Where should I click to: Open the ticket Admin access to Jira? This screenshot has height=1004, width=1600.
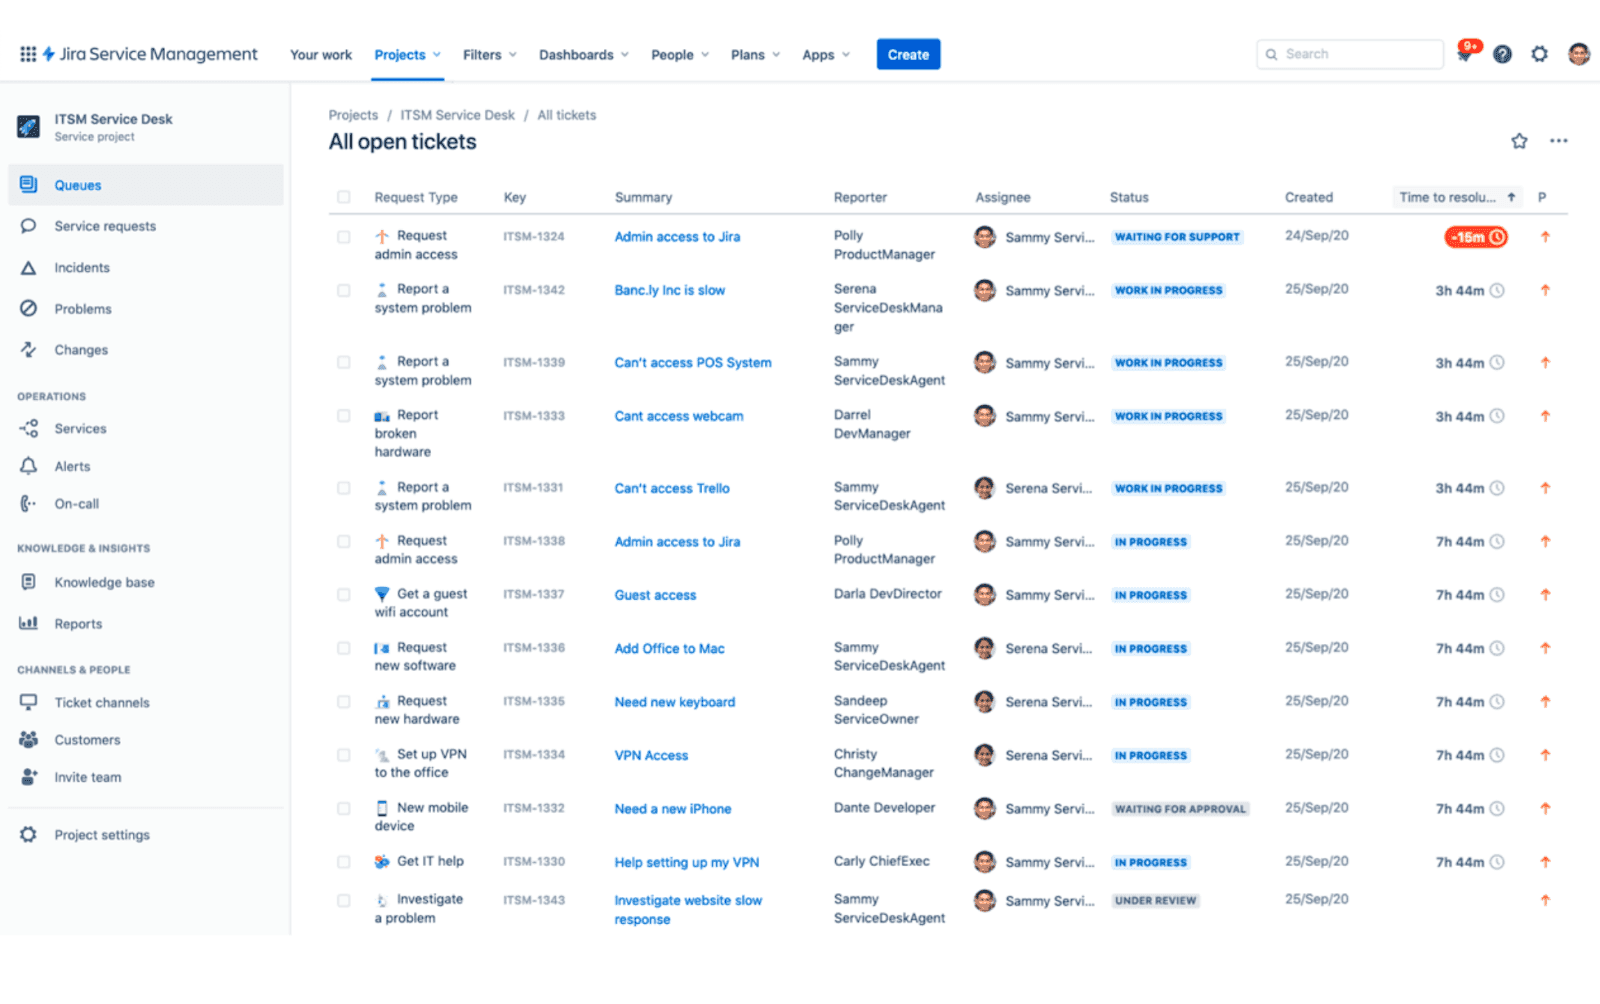pyautogui.click(x=677, y=236)
